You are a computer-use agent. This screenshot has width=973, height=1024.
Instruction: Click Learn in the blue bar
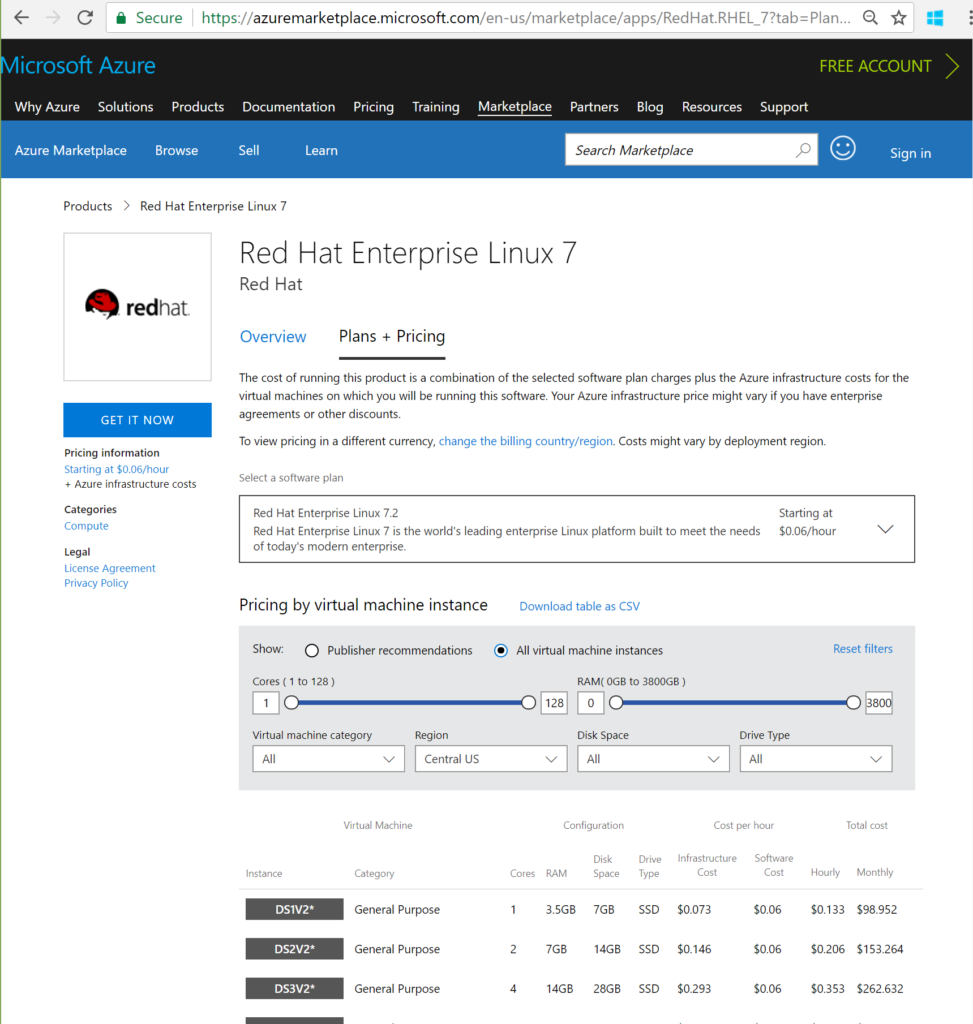tap(321, 150)
